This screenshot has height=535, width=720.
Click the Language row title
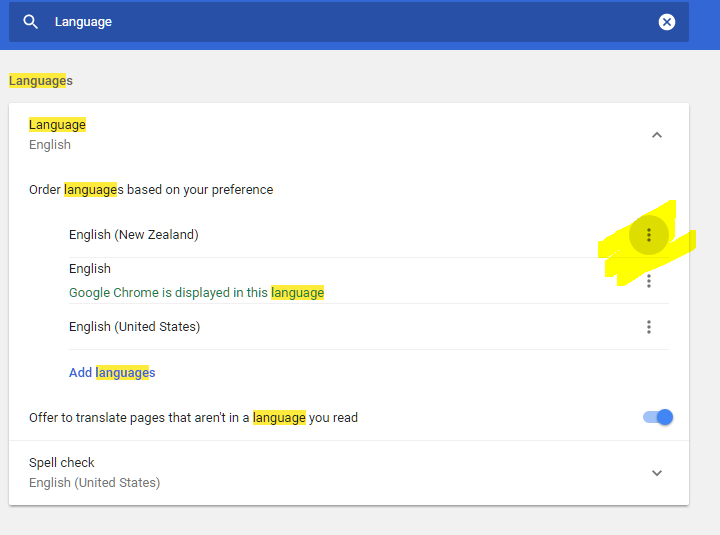click(x=57, y=125)
